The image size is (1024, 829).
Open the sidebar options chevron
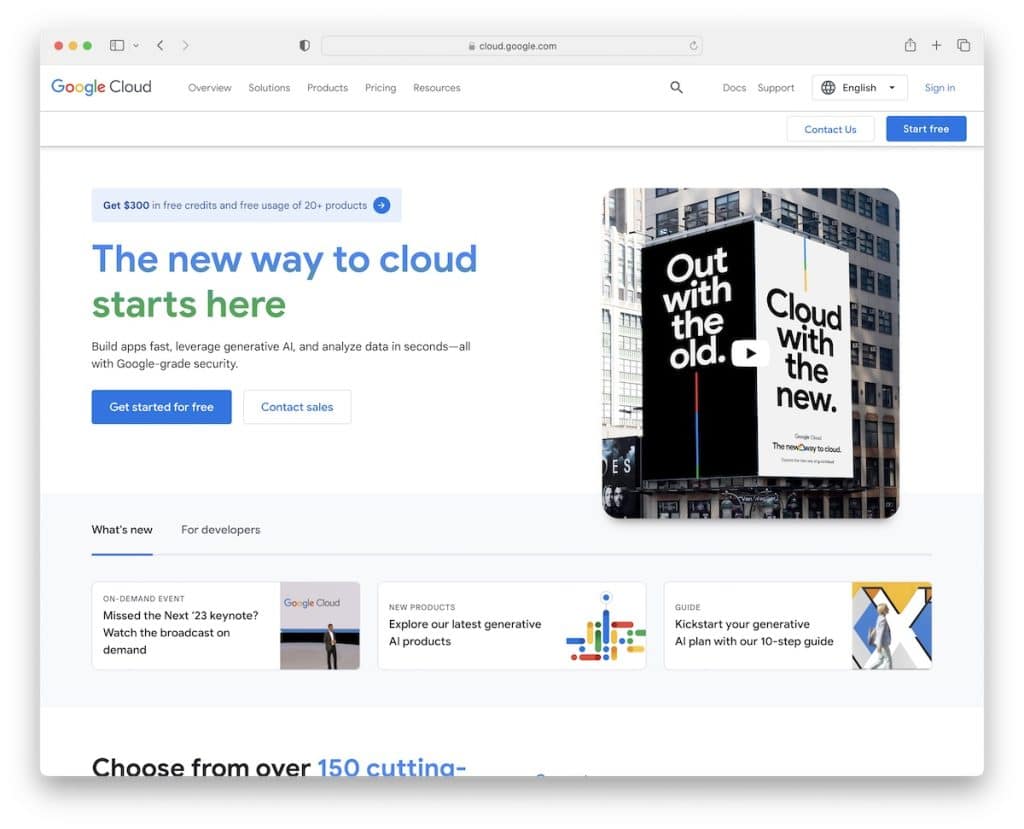coord(136,46)
